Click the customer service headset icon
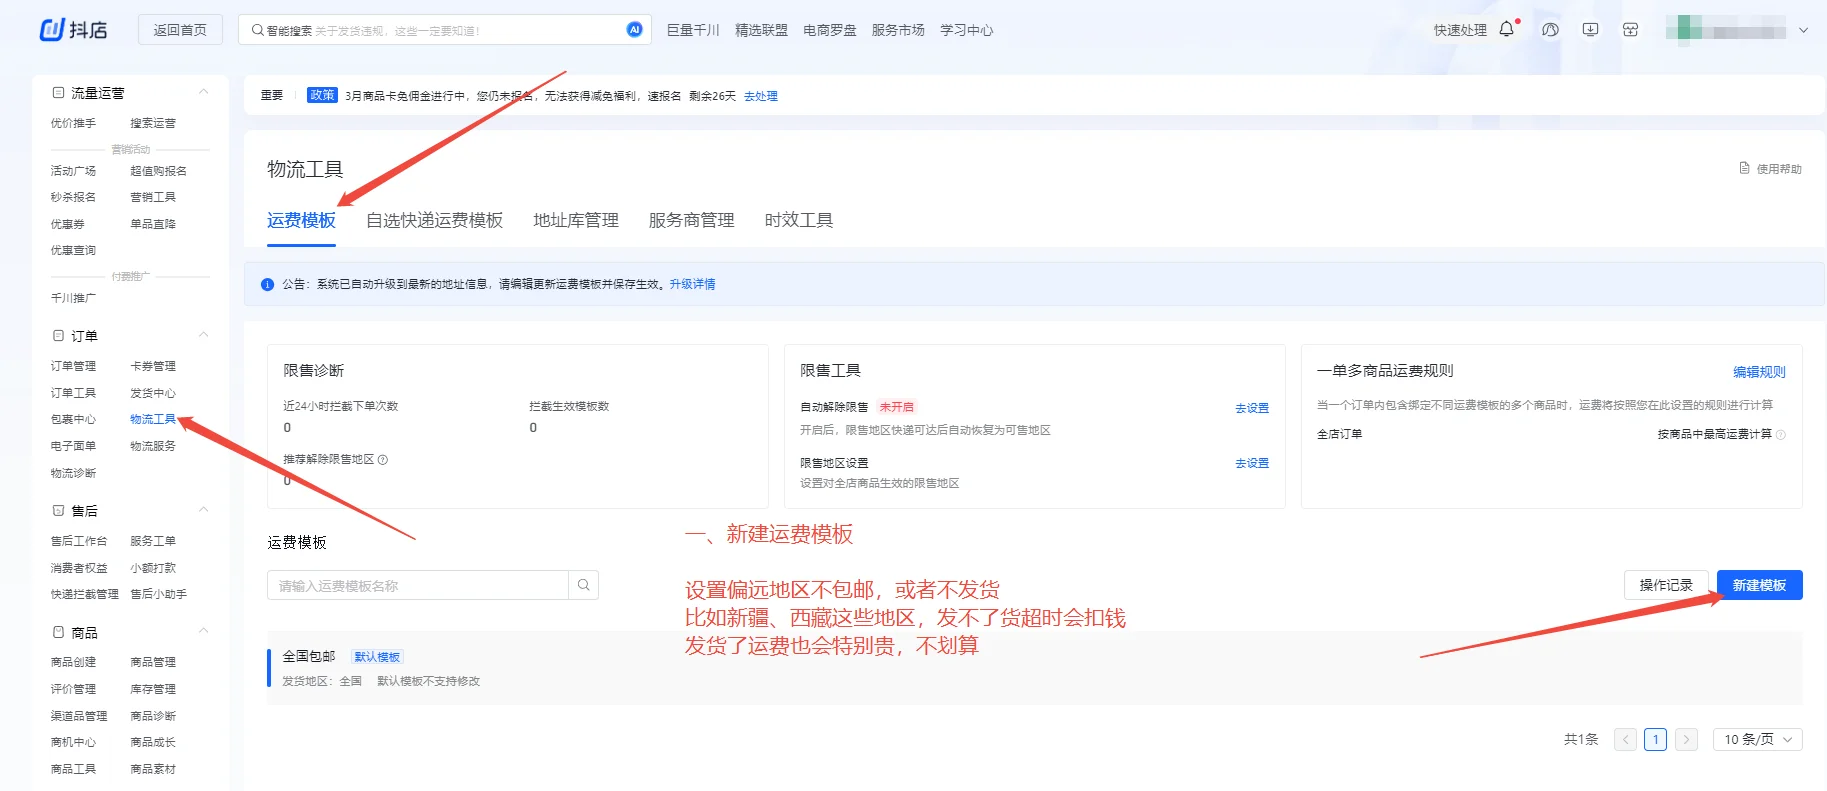Image resolution: width=1827 pixels, height=791 pixels. coord(1550,30)
